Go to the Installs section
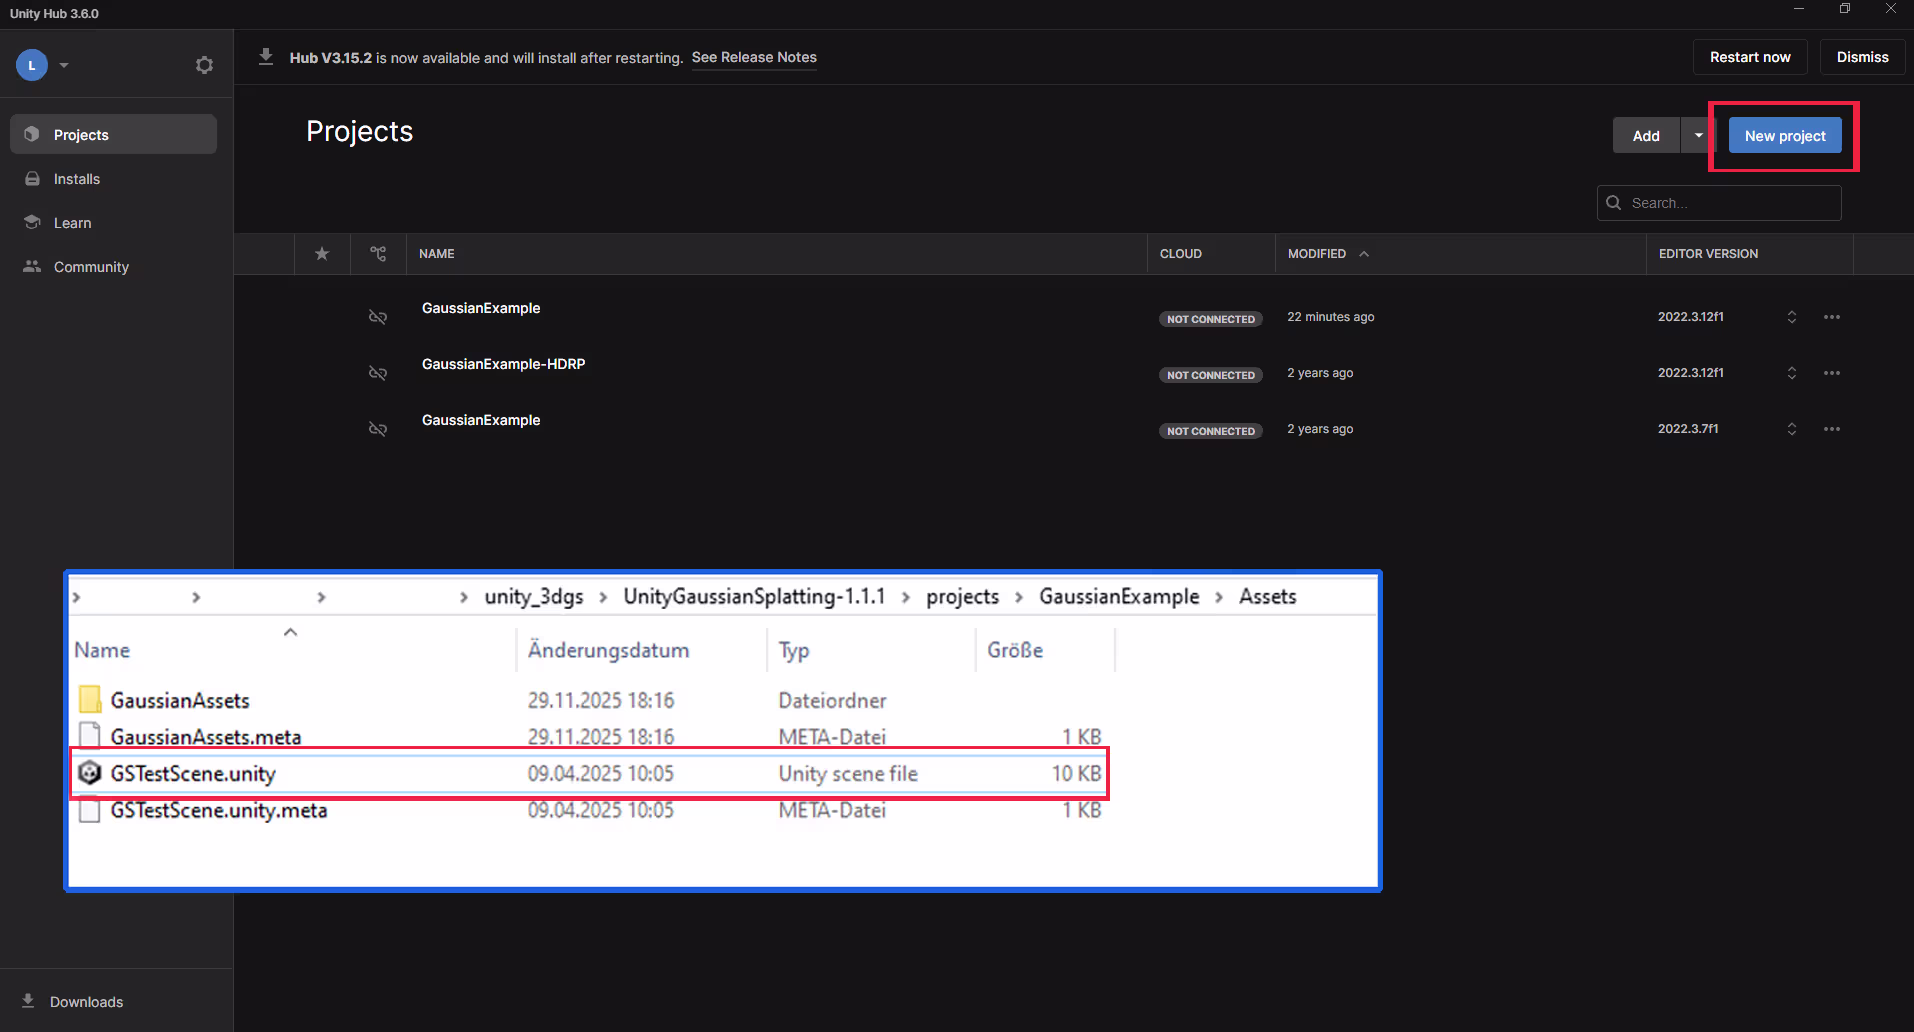The height and width of the screenshot is (1032, 1914). pos(77,179)
